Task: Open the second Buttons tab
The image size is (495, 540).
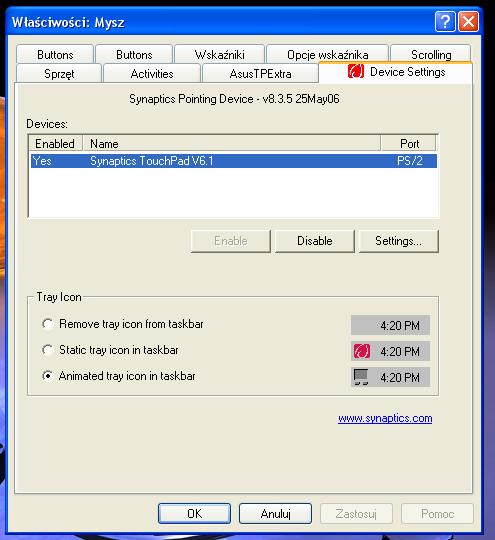Action: point(134,54)
